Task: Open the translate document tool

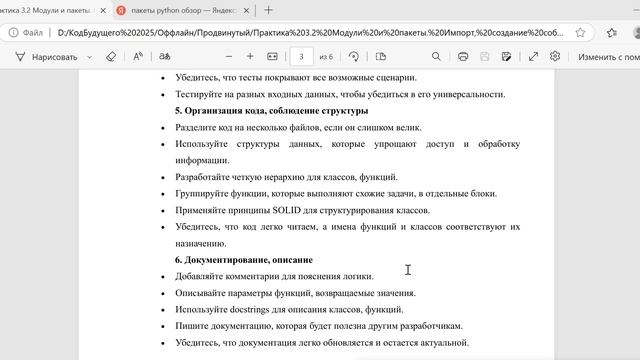Action: click(164, 57)
